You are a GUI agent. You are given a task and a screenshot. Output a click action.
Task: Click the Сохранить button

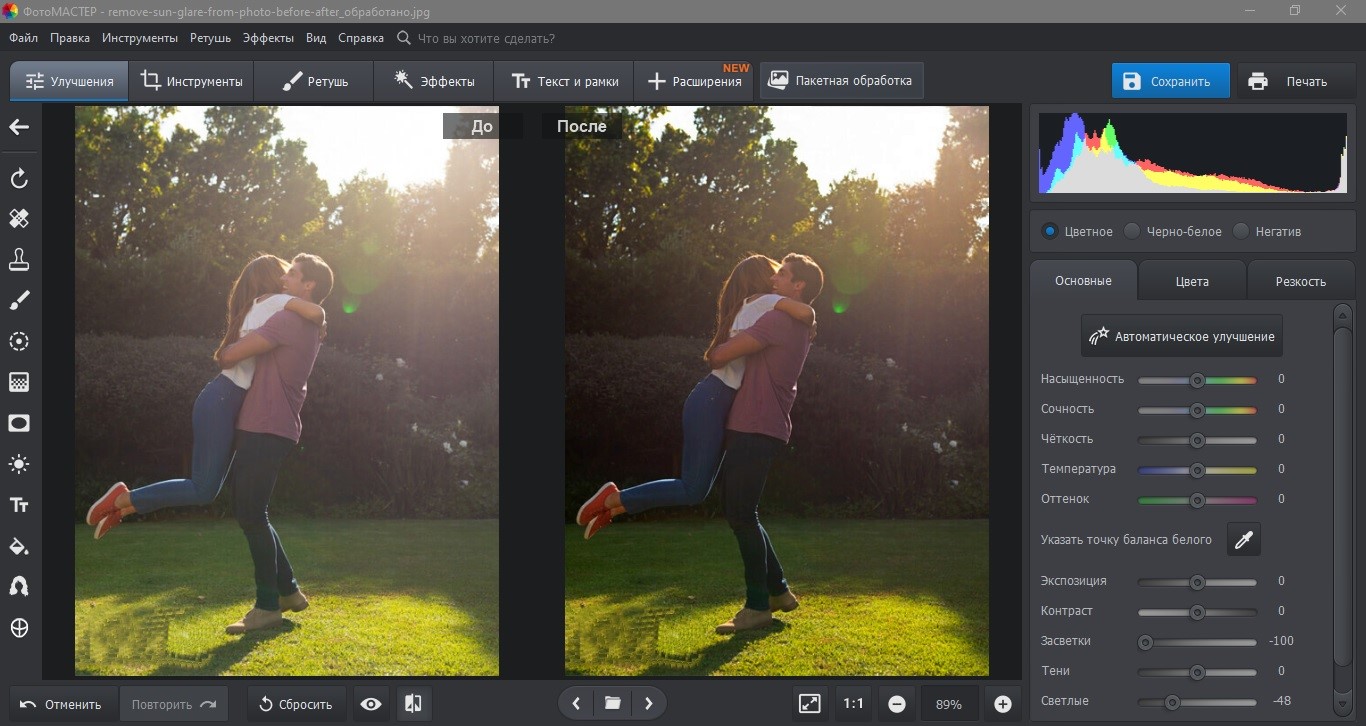(x=1170, y=81)
